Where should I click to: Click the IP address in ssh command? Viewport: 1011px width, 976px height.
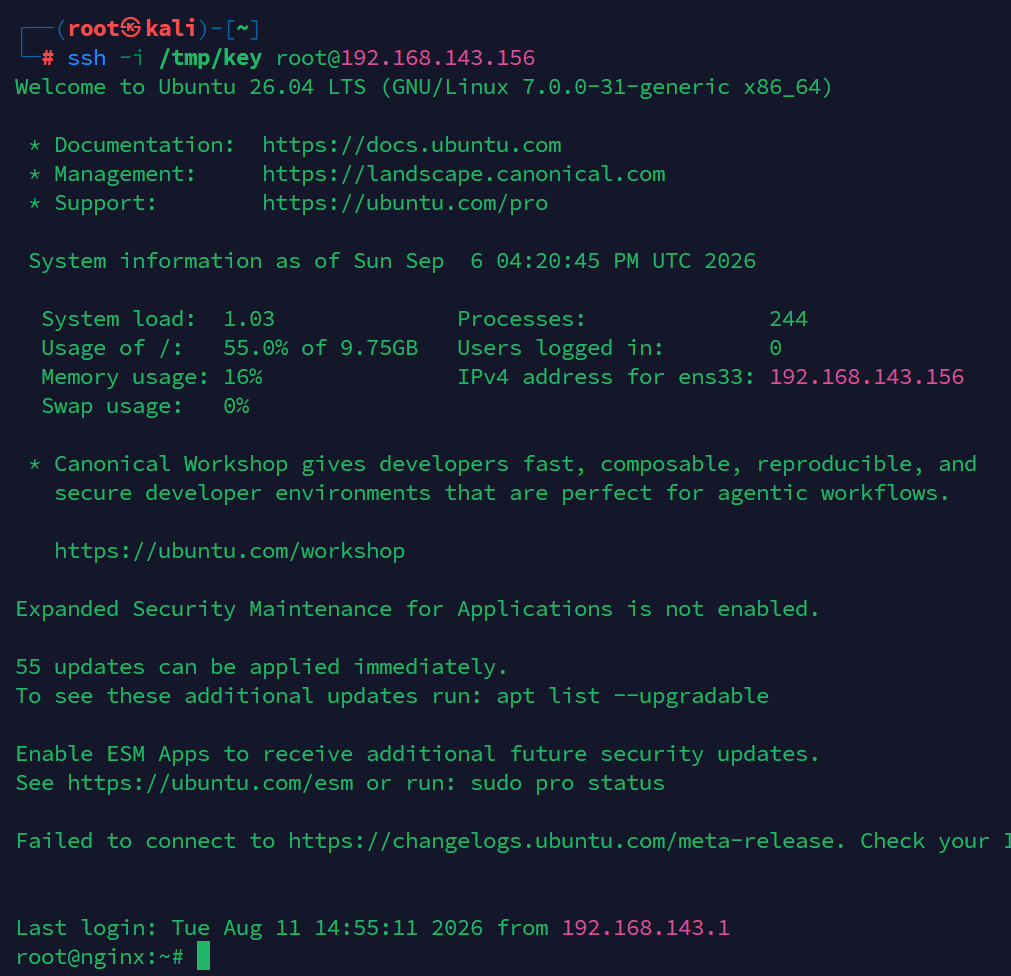(x=438, y=58)
